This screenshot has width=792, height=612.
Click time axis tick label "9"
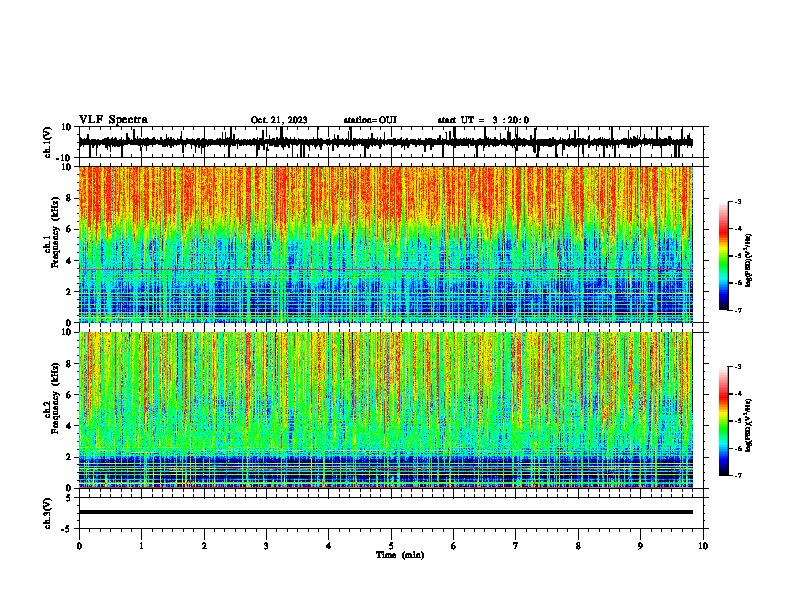[640, 546]
